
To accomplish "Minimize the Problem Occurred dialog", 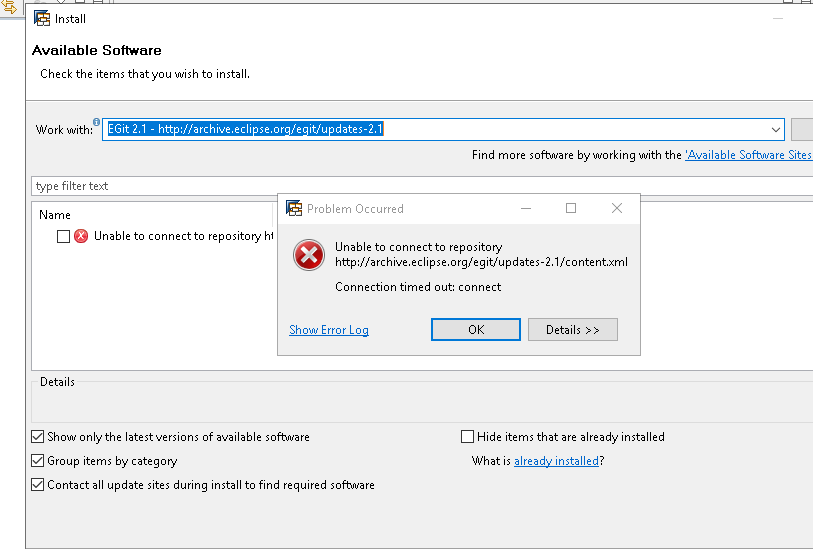I will point(526,208).
